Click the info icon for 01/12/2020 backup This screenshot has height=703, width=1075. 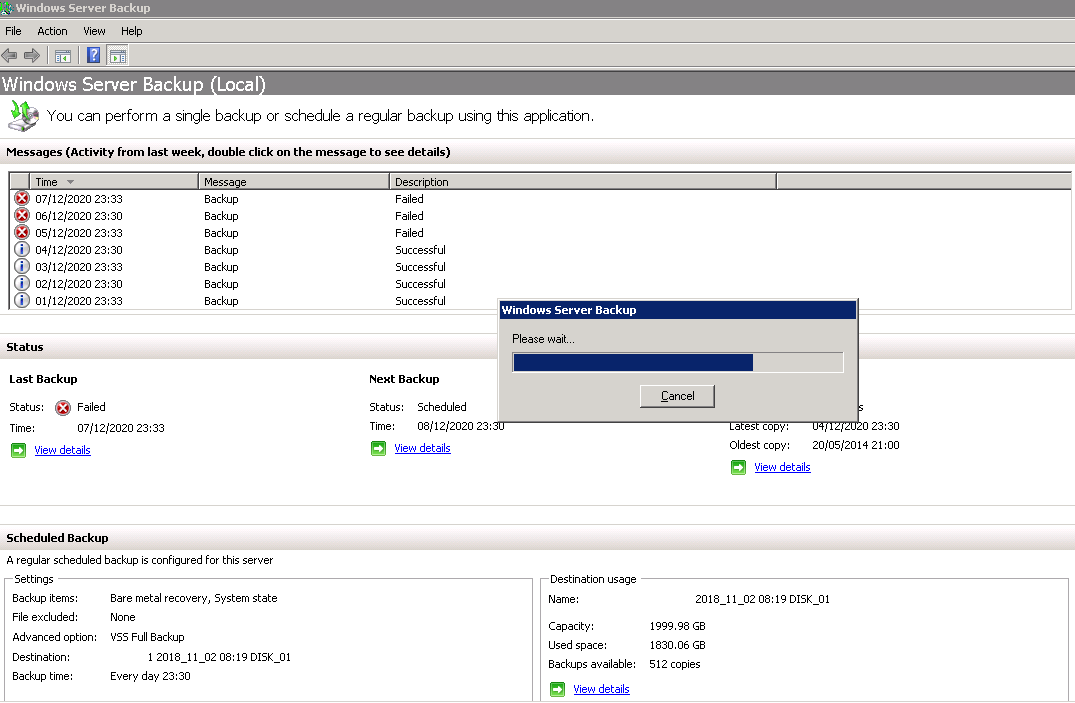22,300
